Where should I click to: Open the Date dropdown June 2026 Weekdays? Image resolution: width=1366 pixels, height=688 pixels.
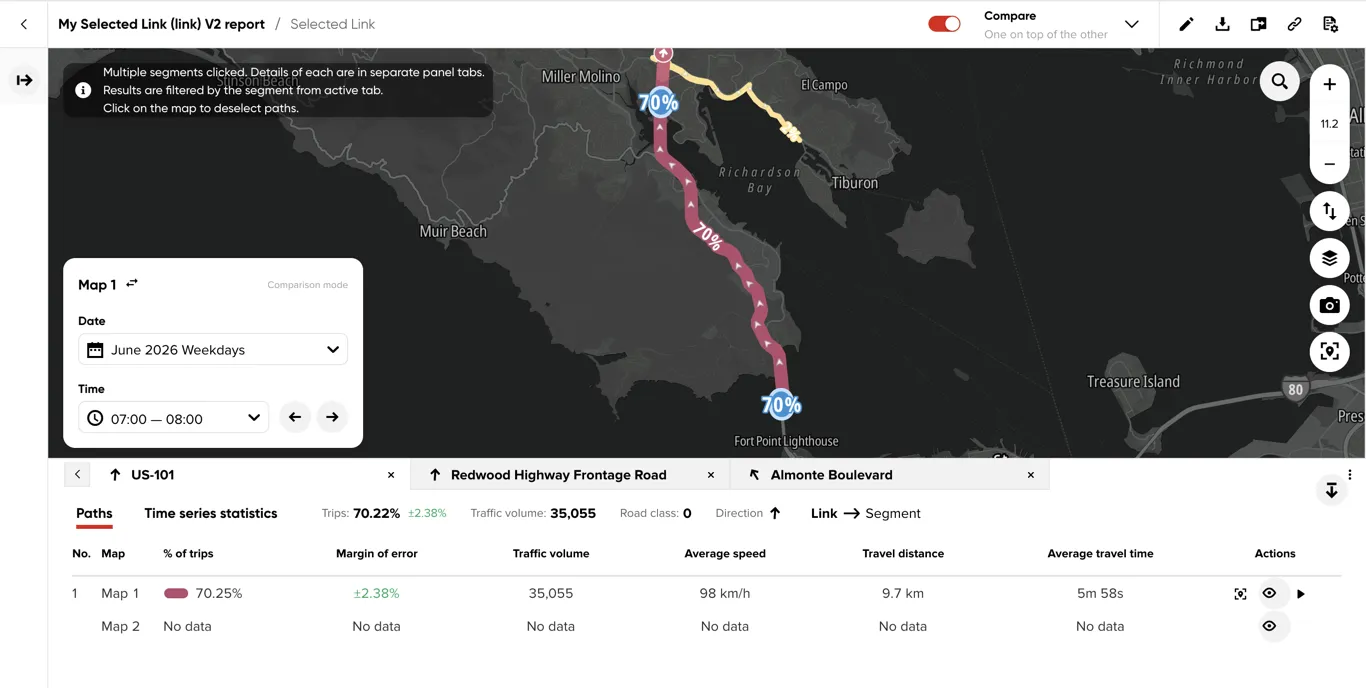pyautogui.click(x=213, y=350)
